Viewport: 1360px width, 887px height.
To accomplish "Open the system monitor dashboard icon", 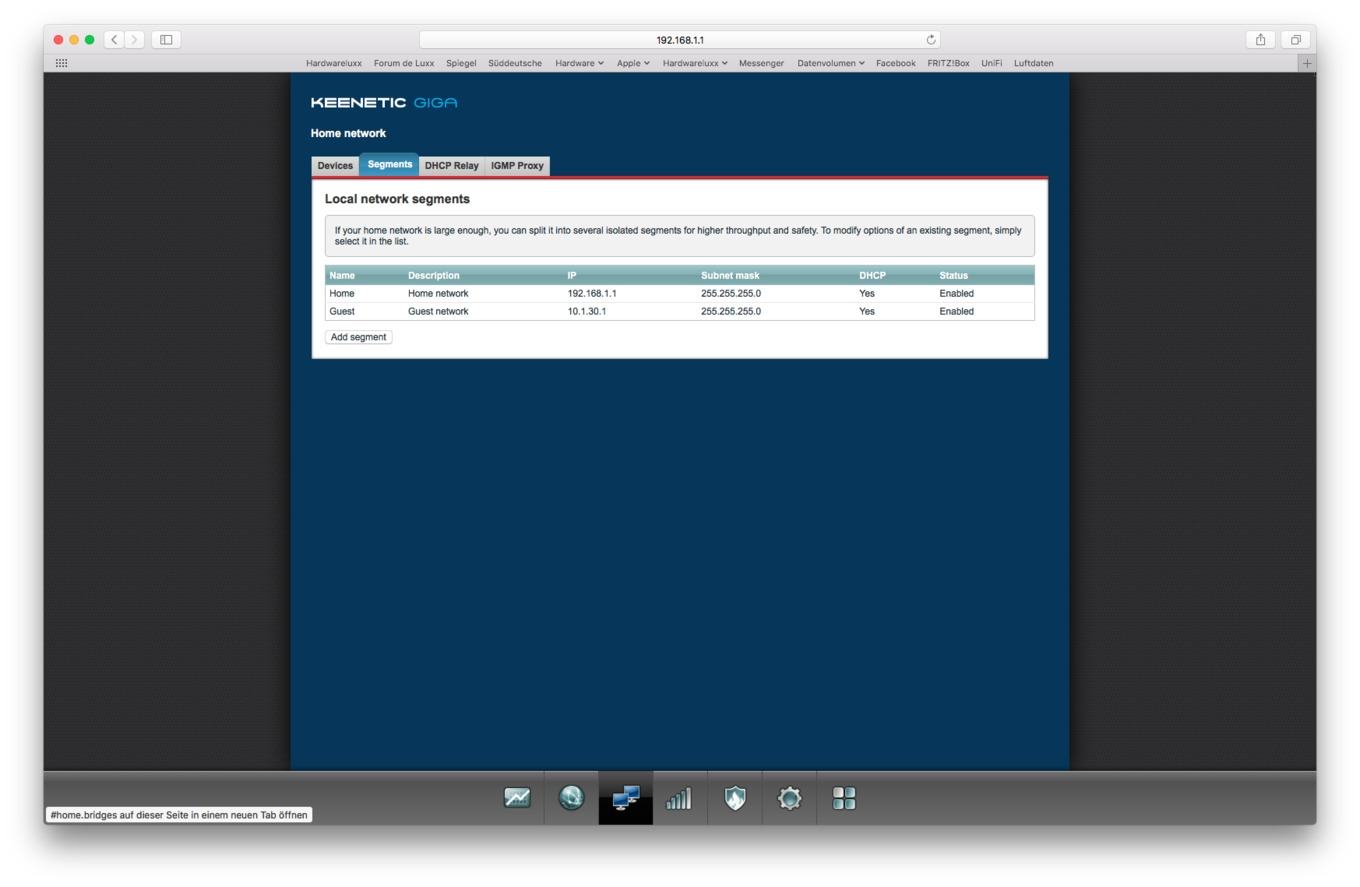I will (x=517, y=798).
